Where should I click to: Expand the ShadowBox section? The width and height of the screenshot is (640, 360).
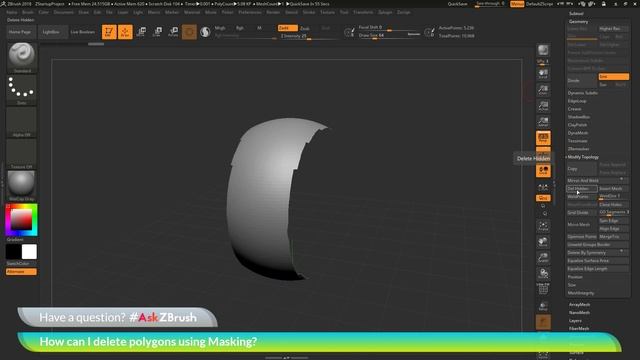pos(579,117)
